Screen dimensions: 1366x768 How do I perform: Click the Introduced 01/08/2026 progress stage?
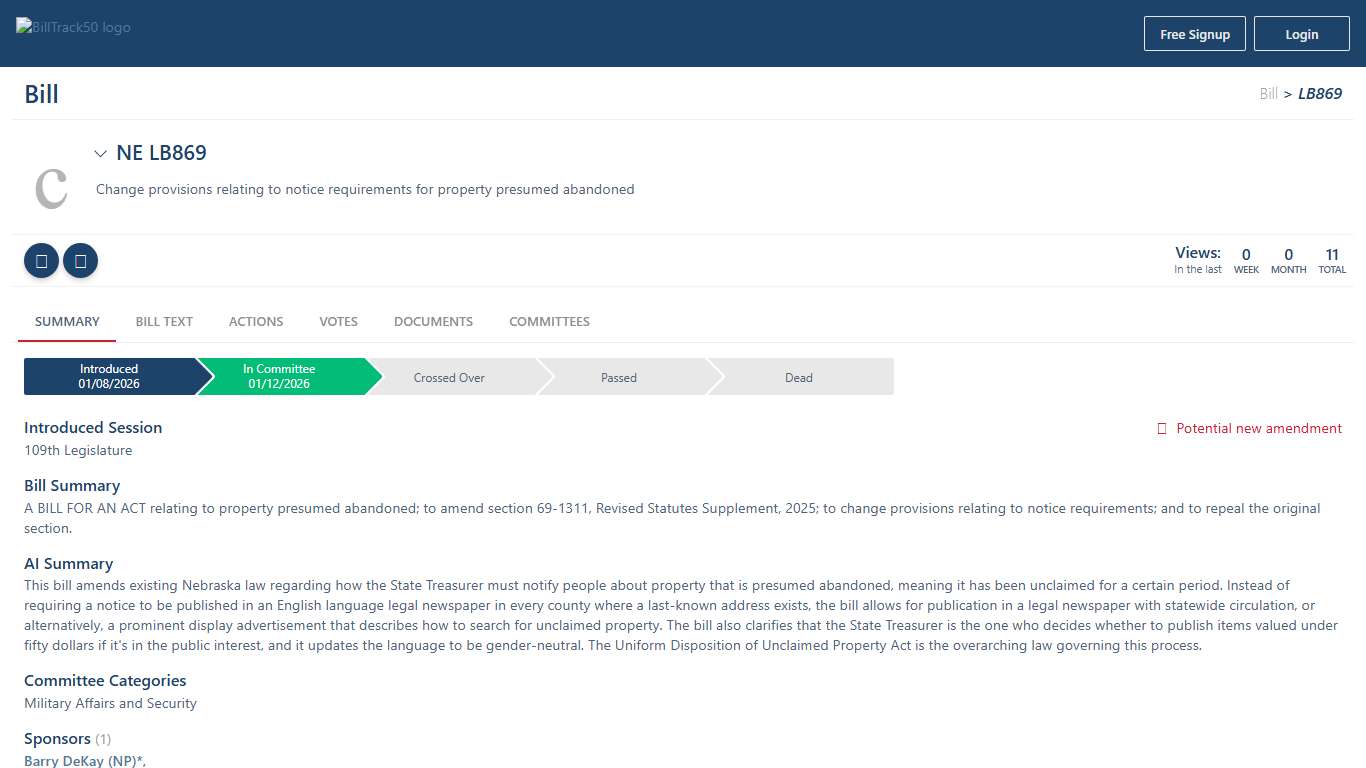tap(109, 377)
